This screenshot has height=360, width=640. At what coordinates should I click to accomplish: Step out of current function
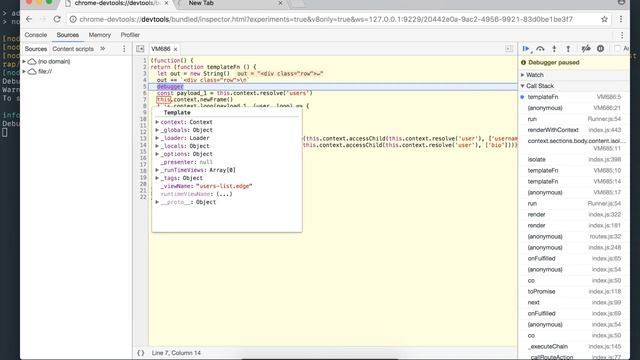(568, 49)
